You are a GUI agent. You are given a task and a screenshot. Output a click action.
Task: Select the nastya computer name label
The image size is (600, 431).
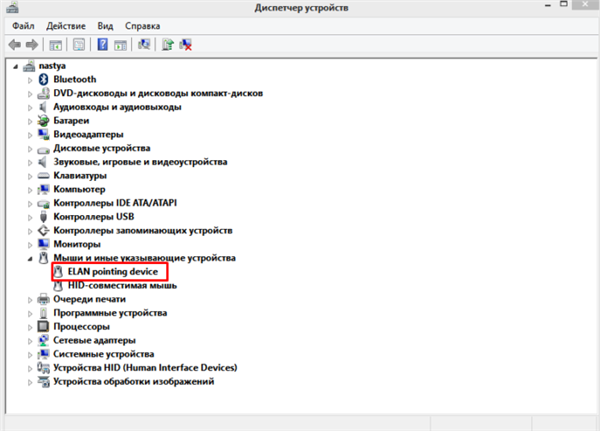(x=52, y=66)
